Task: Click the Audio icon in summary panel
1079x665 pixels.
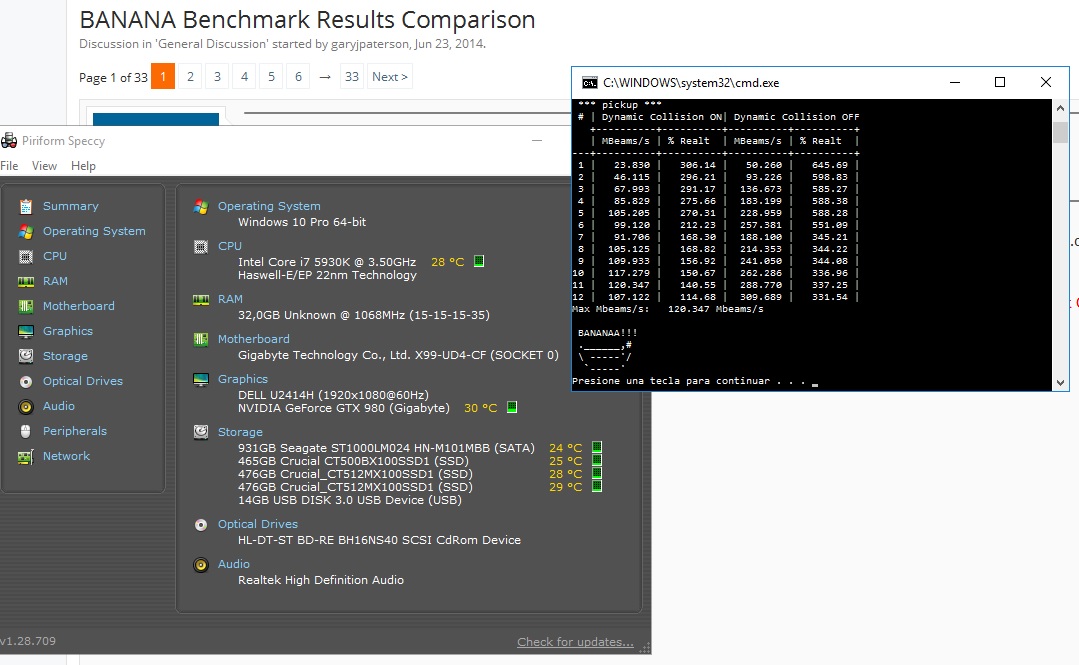Action: pyautogui.click(x=201, y=564)
